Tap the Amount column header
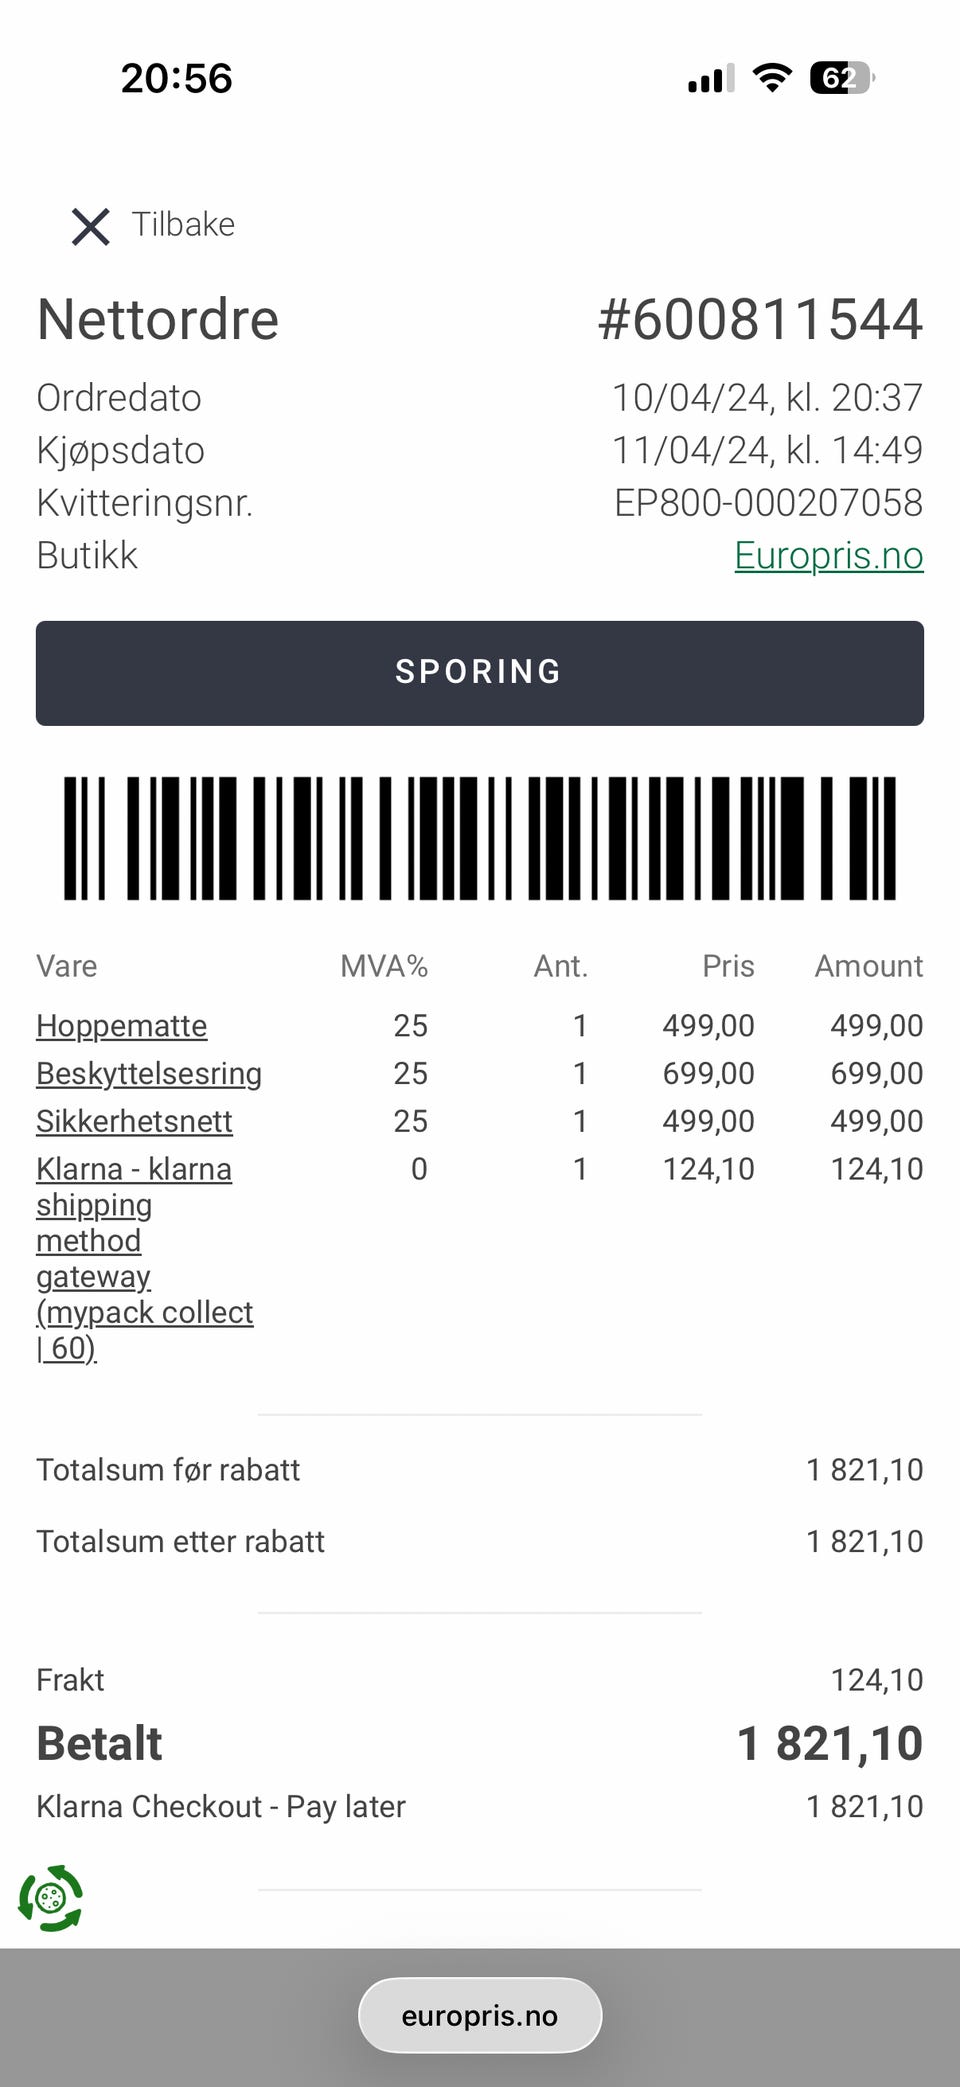This screenshot has height=2087, width=960. 868,966
